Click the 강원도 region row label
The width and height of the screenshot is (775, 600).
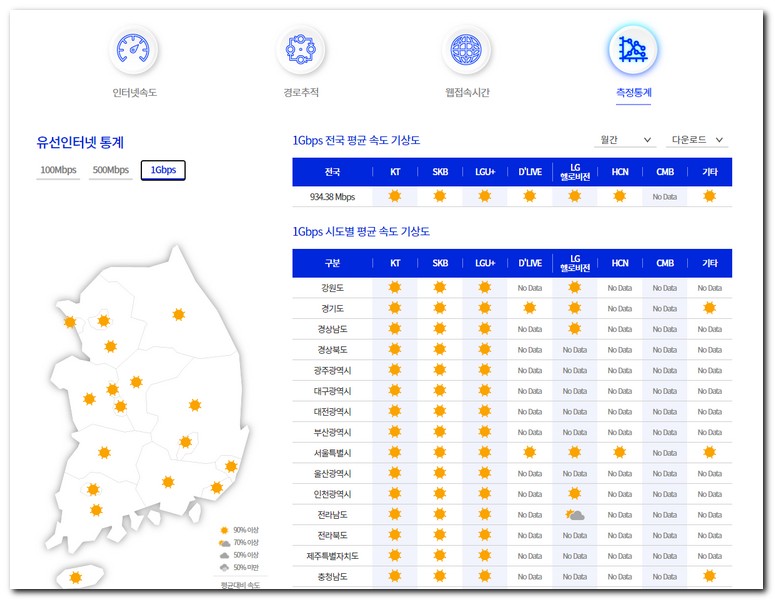tap(332, 288)
